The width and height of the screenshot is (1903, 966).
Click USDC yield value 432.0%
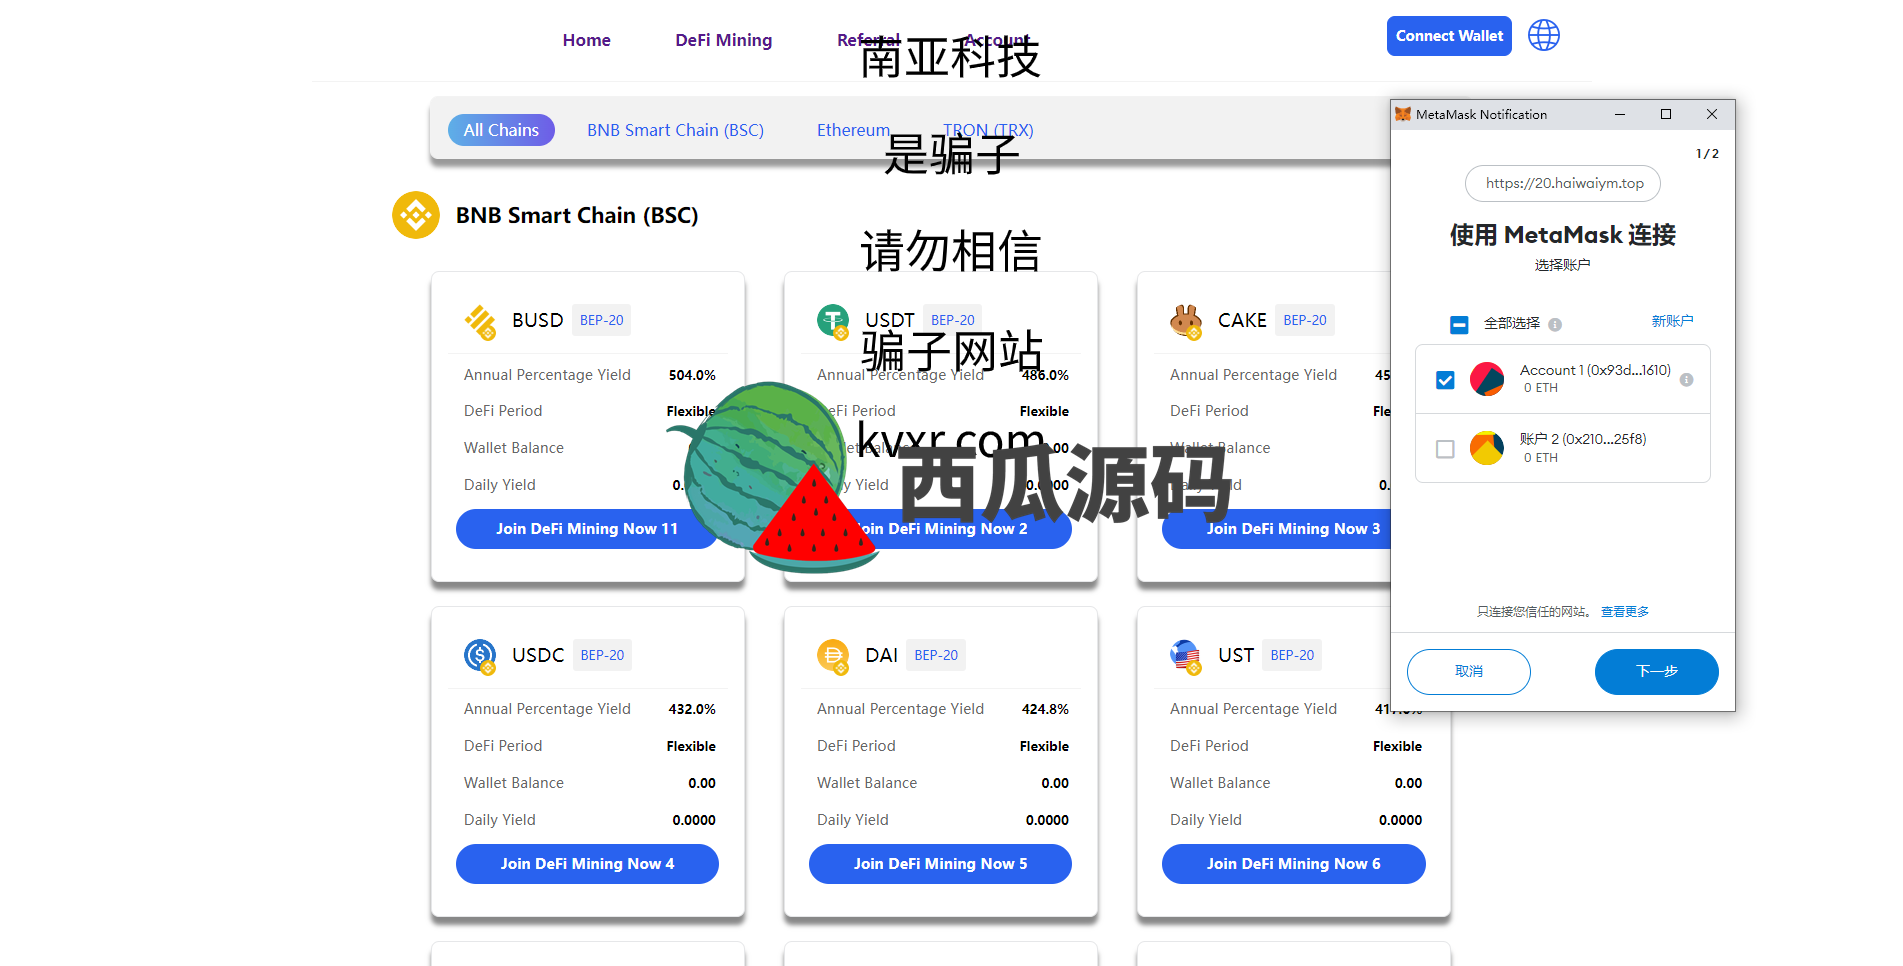pyautogui.click(x=692, y=709)
